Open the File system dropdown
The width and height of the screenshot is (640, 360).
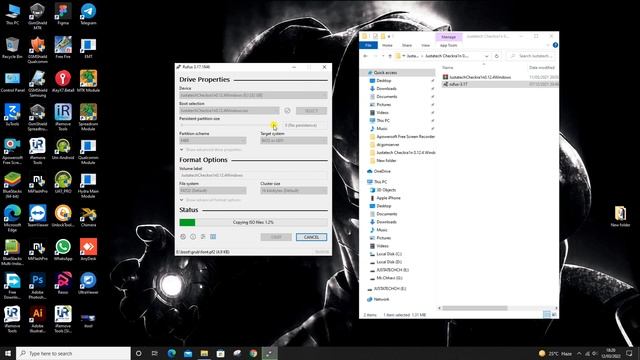tap(213, 191)
